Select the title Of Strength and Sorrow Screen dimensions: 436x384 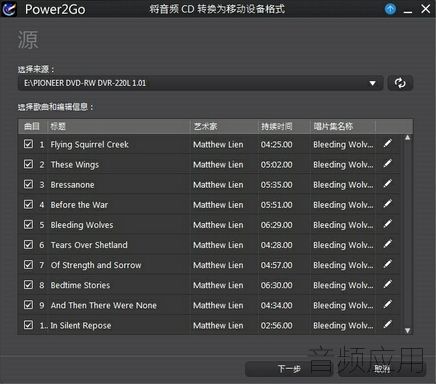click(x=96, y=265)
